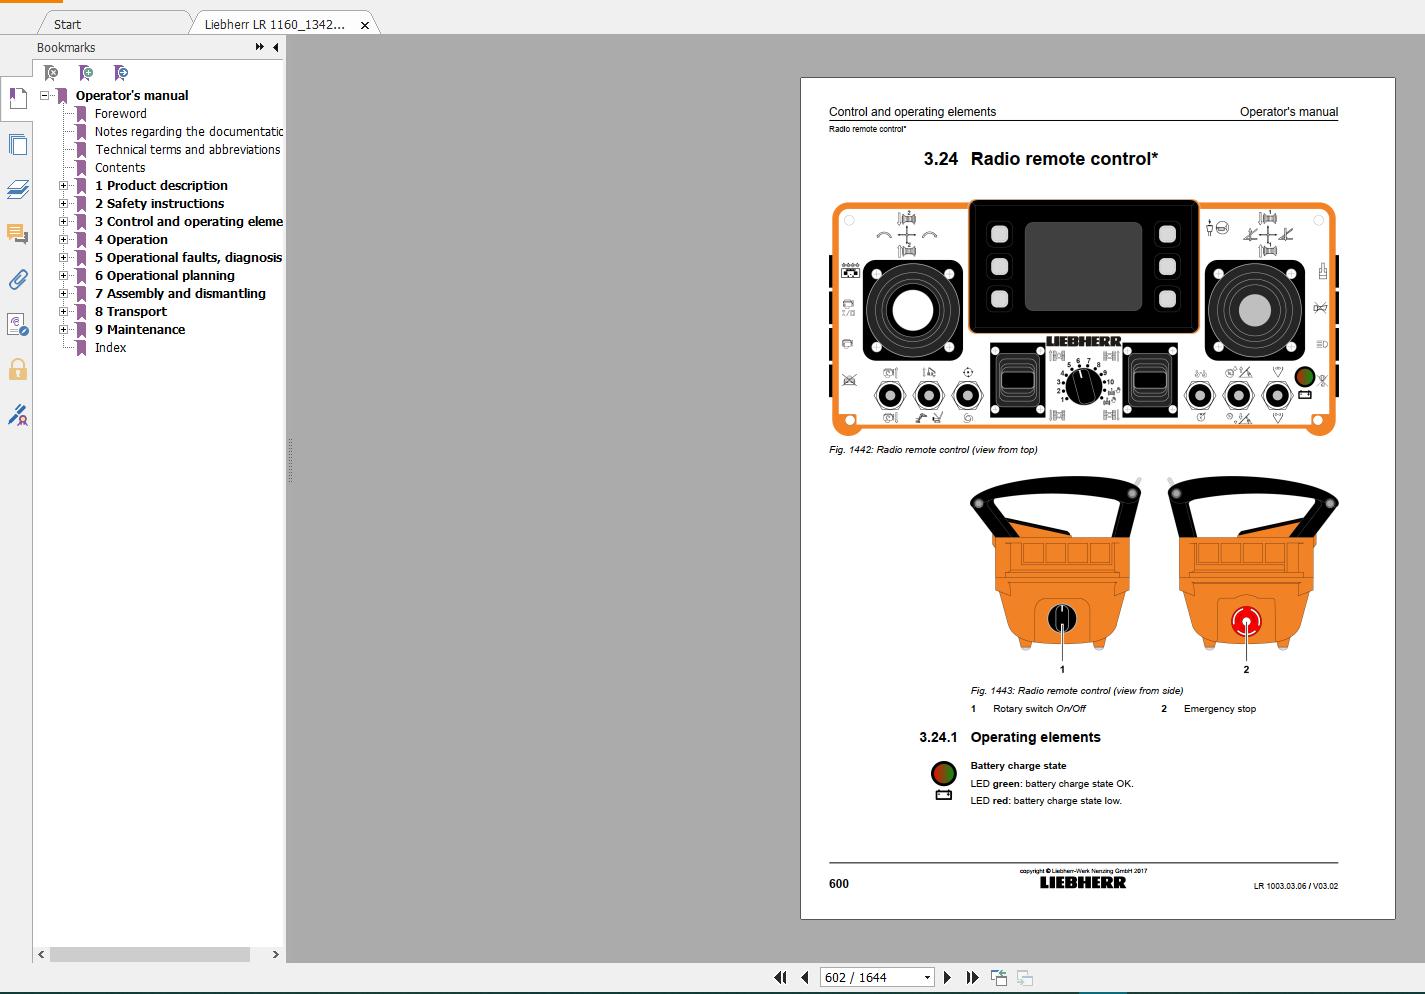Open the Layers panel icon
This screenshot has height=994, width=1425.
17,189
